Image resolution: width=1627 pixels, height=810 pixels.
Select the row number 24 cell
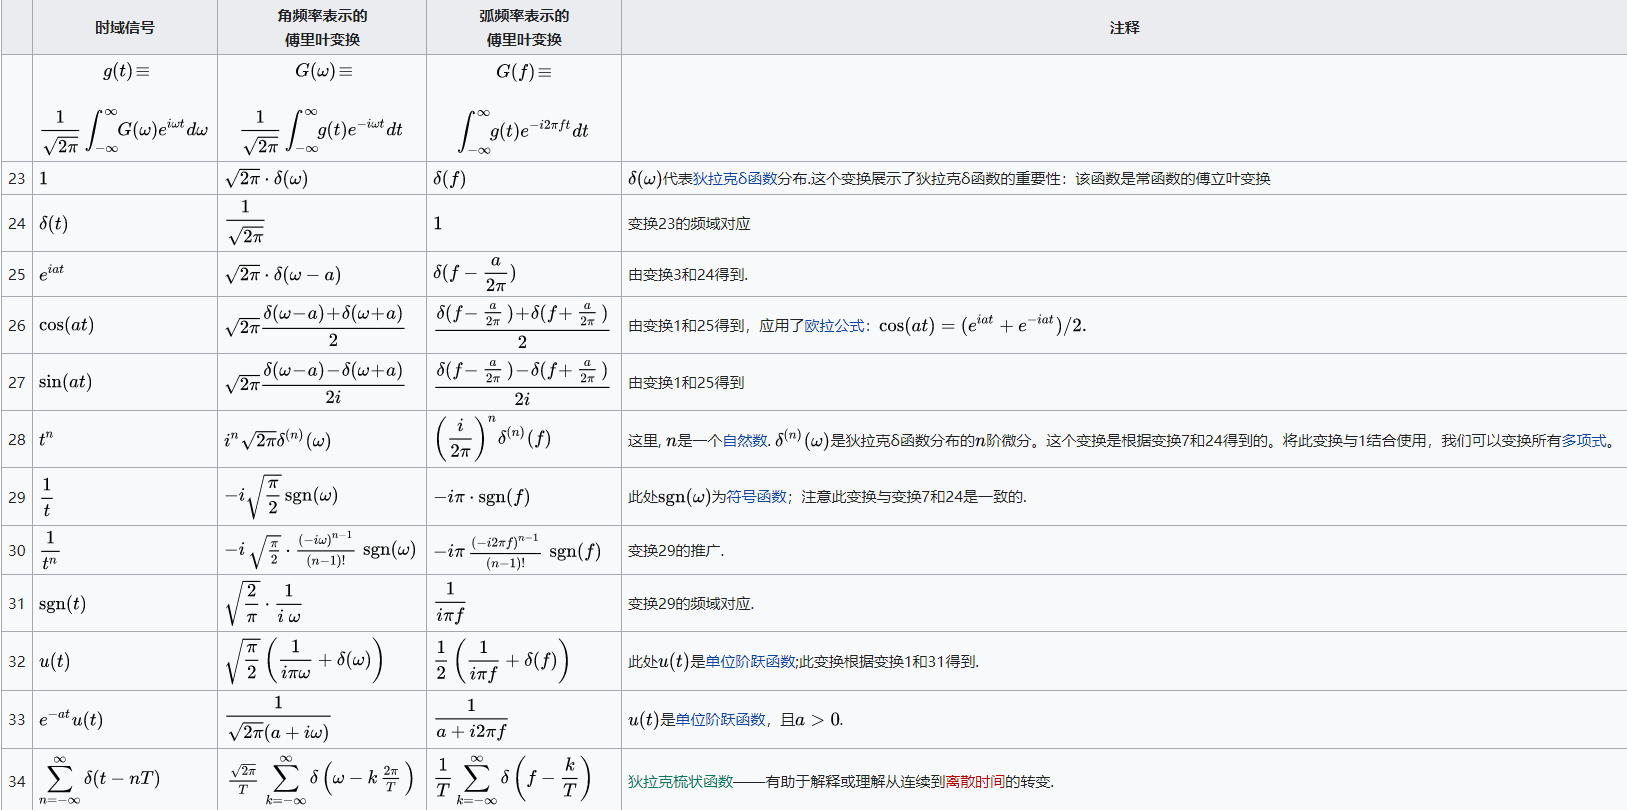coord(17,223)
